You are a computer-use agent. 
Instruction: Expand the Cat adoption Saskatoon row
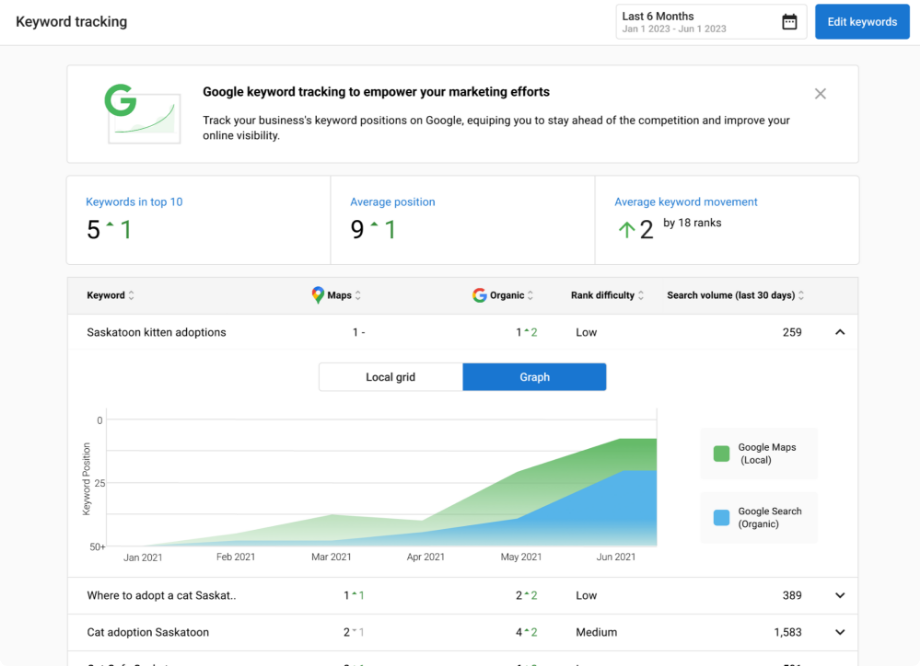840,632
